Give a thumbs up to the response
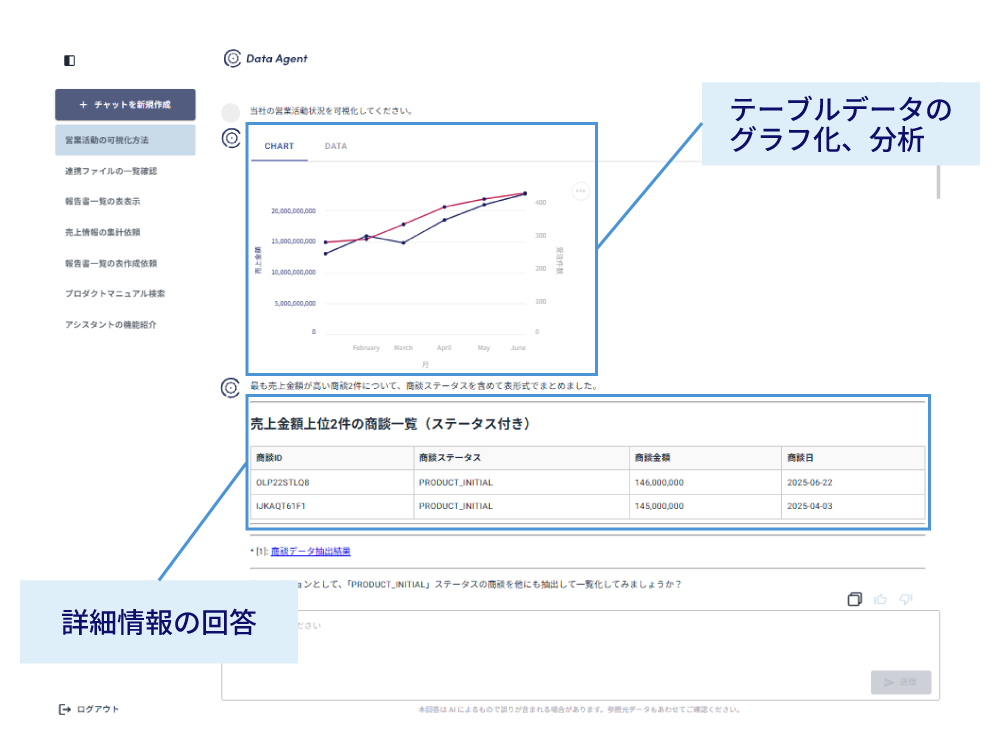This screenshot has width=1000, height=755. tap(881, 598)
